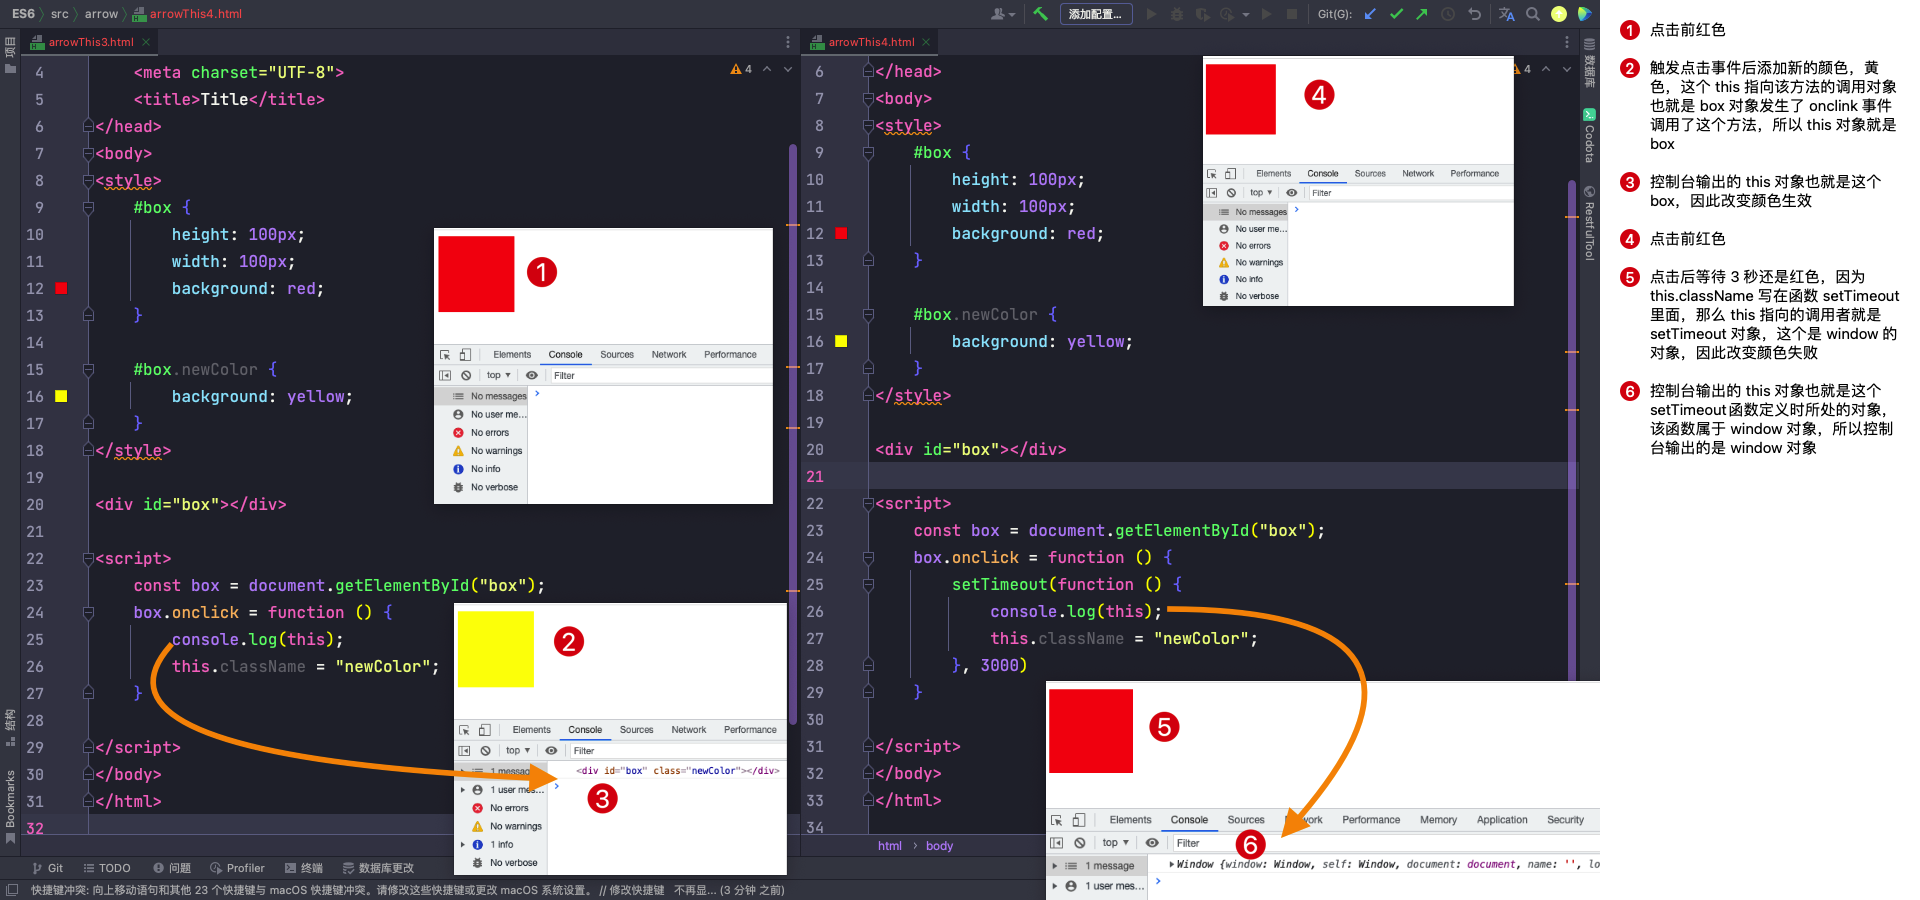Open search everywhere magnifier icon

pos(1532,14)
